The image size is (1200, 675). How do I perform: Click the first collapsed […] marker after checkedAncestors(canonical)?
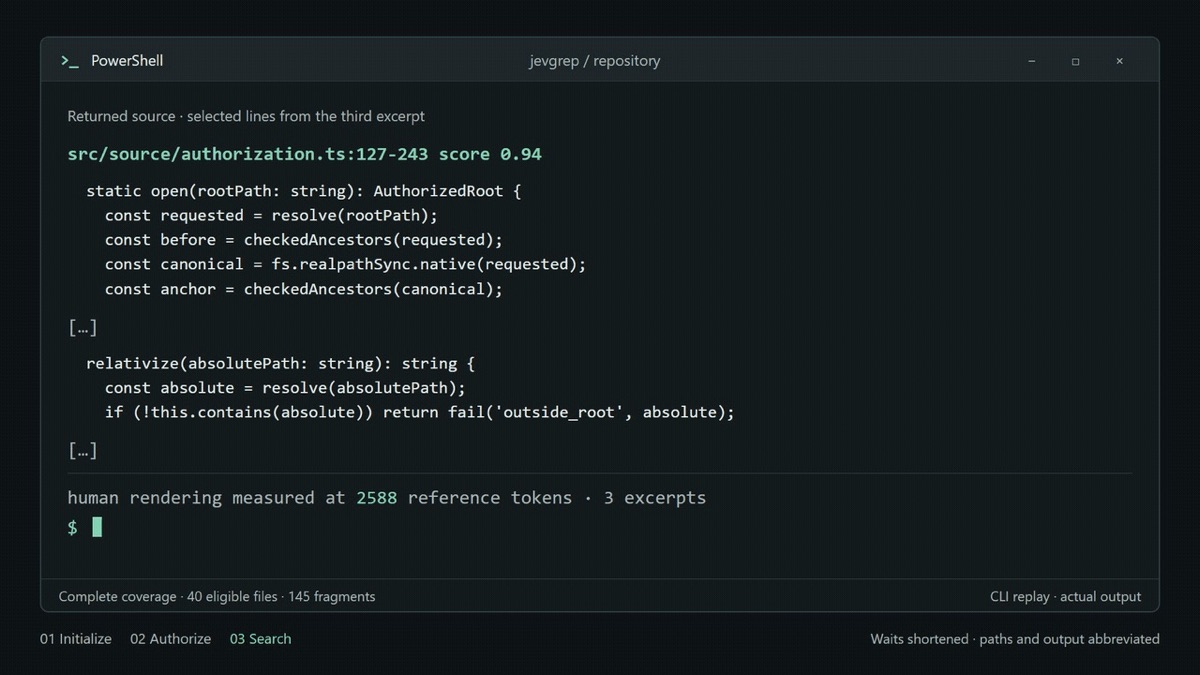[x=82, y=327]
